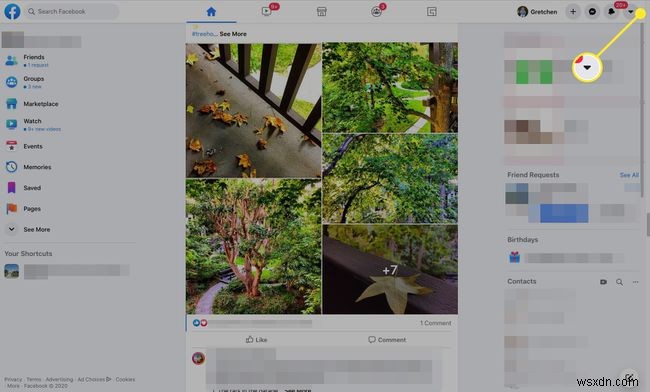Click the commenter's profile avatar
This screenshot has width=650, height=392.
pyautogui.click(x=199, y=358)
